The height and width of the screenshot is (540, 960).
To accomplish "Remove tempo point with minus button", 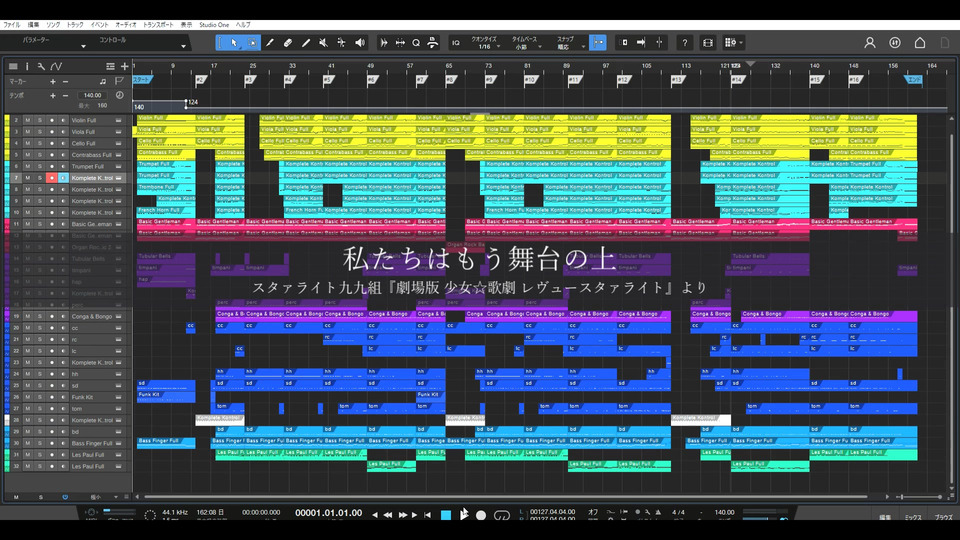I will pos(66,96).
